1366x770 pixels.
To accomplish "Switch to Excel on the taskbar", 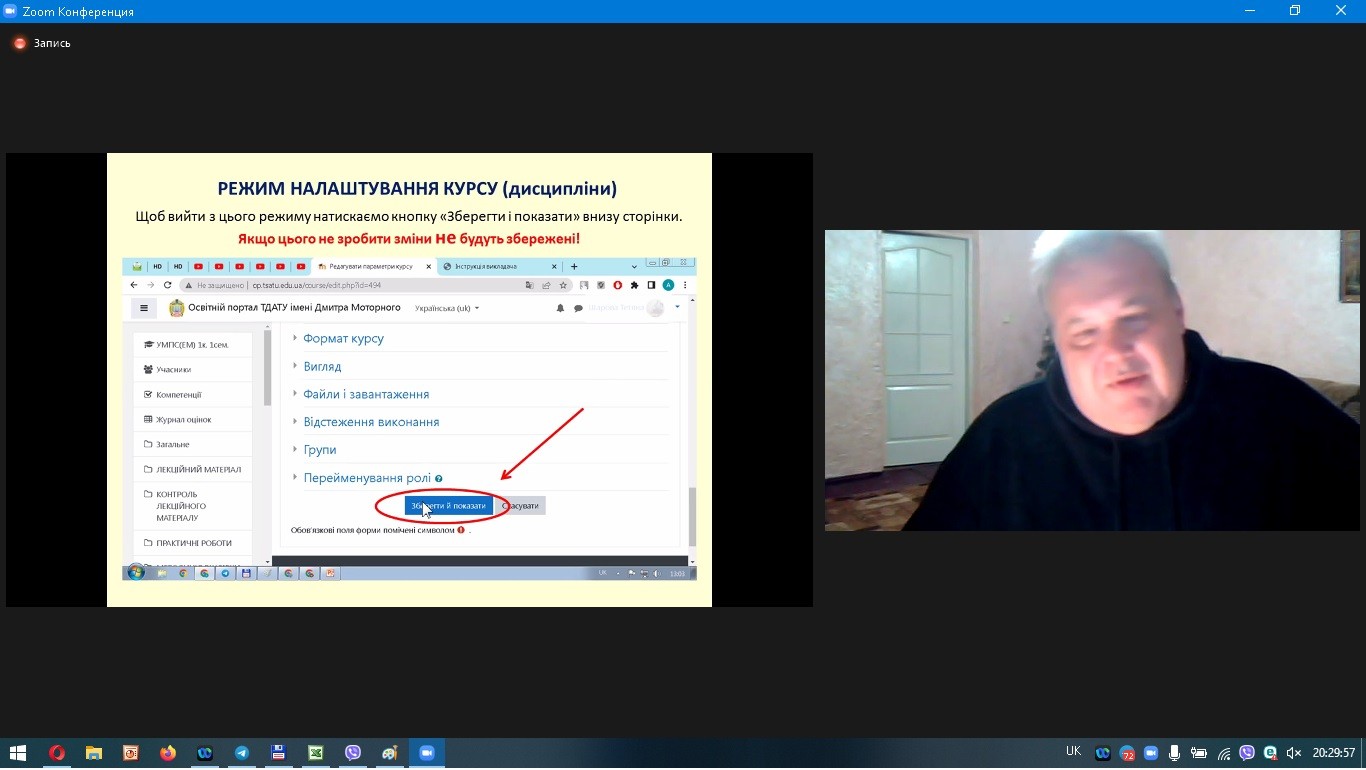I will click(x=316, y=753).
